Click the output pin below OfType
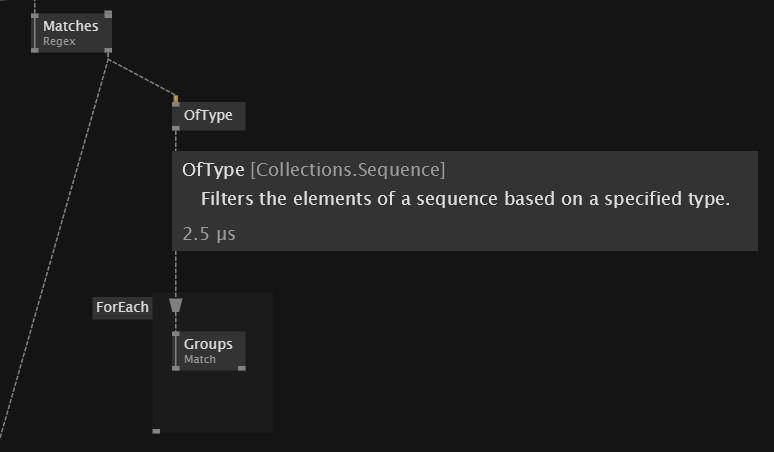Viewport: 774px width, 452px height. (176, 129)
